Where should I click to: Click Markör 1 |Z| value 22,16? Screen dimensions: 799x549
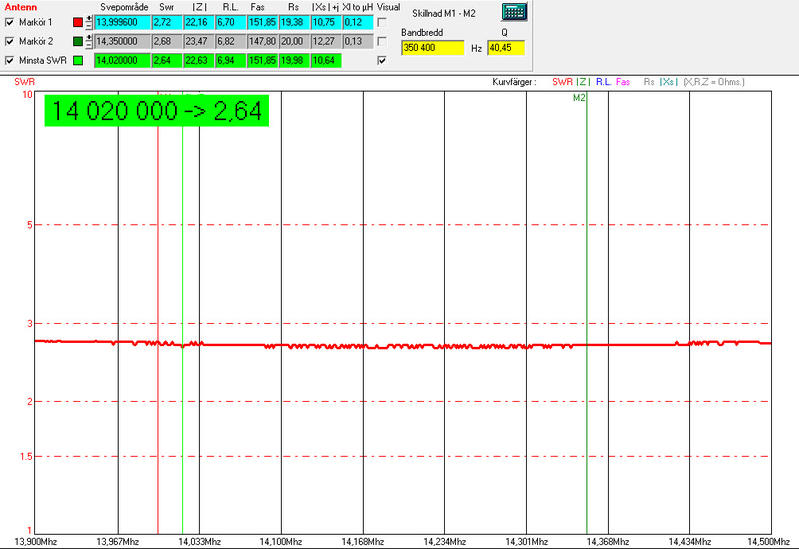pos(199,22)
